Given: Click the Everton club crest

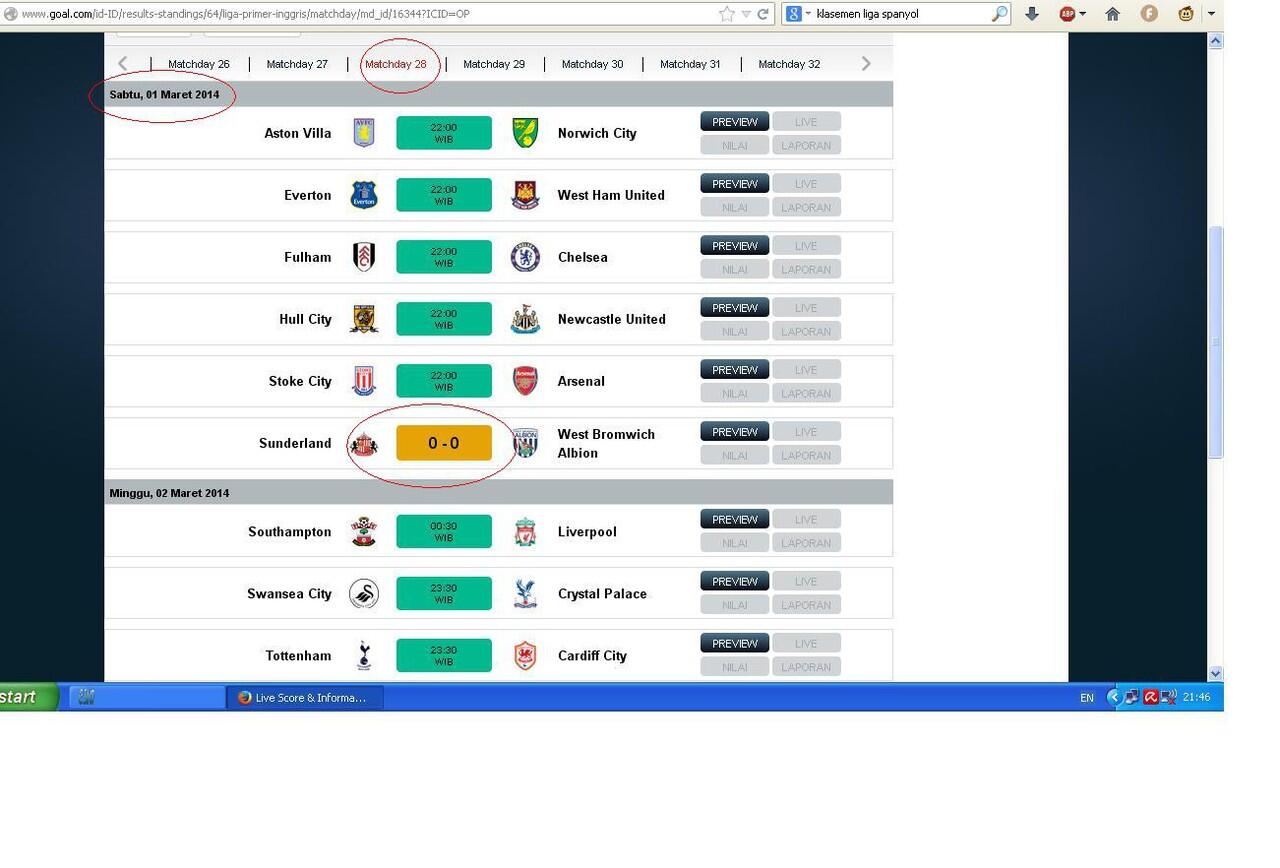Looking at the screenshot, I should (364, 195).
